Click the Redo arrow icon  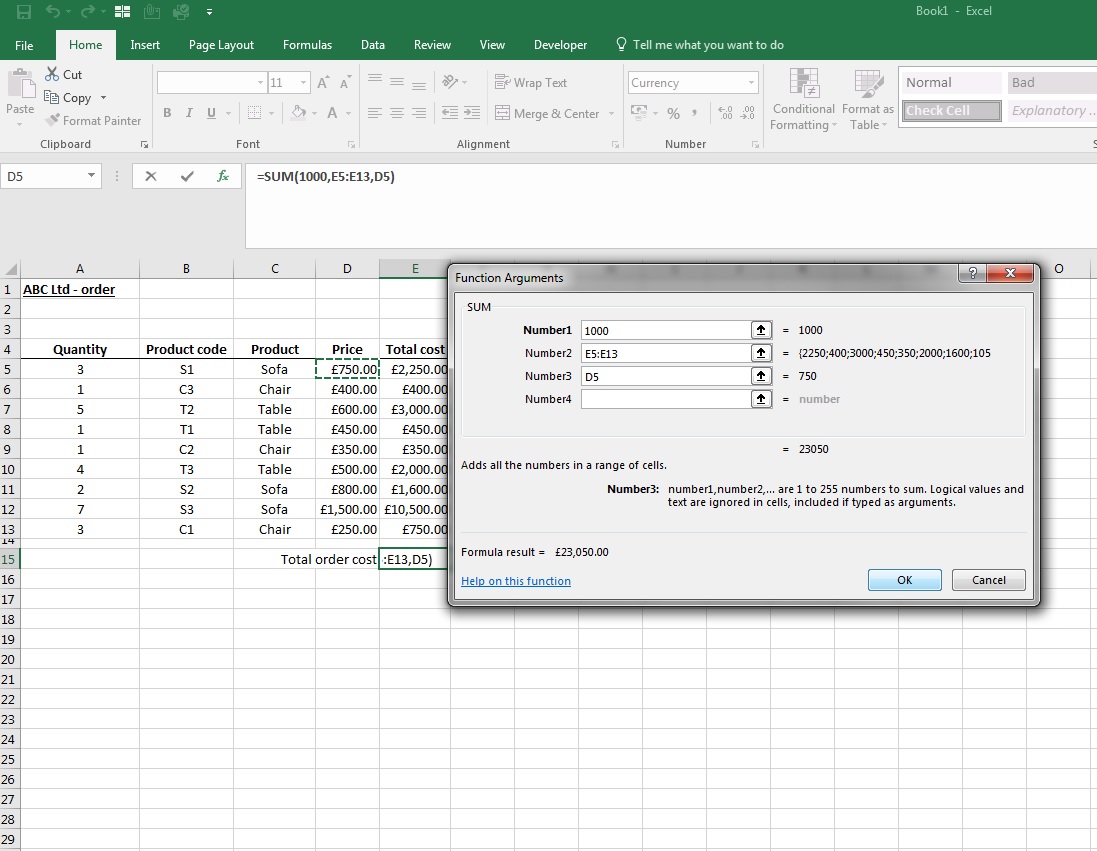pos(87,11)
